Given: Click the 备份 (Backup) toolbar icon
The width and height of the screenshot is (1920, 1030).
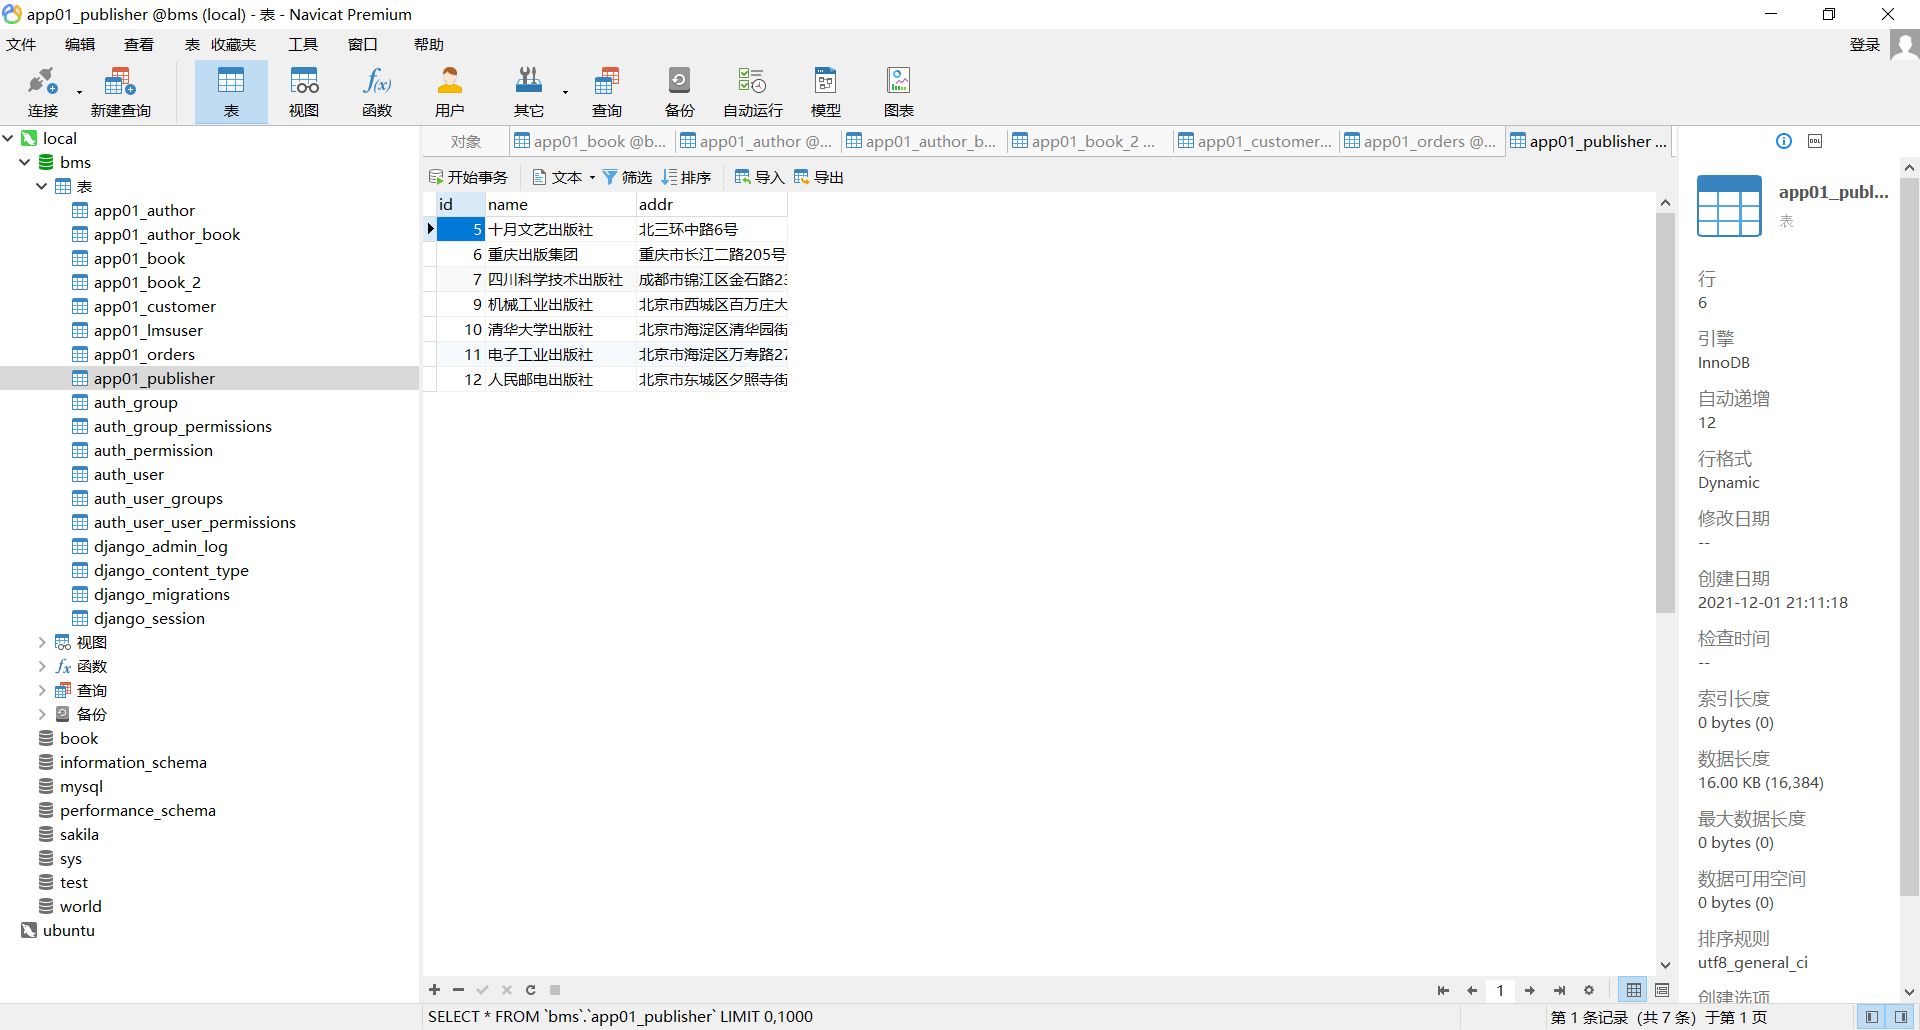Looking at the screenshot, I should coord(680,92).
